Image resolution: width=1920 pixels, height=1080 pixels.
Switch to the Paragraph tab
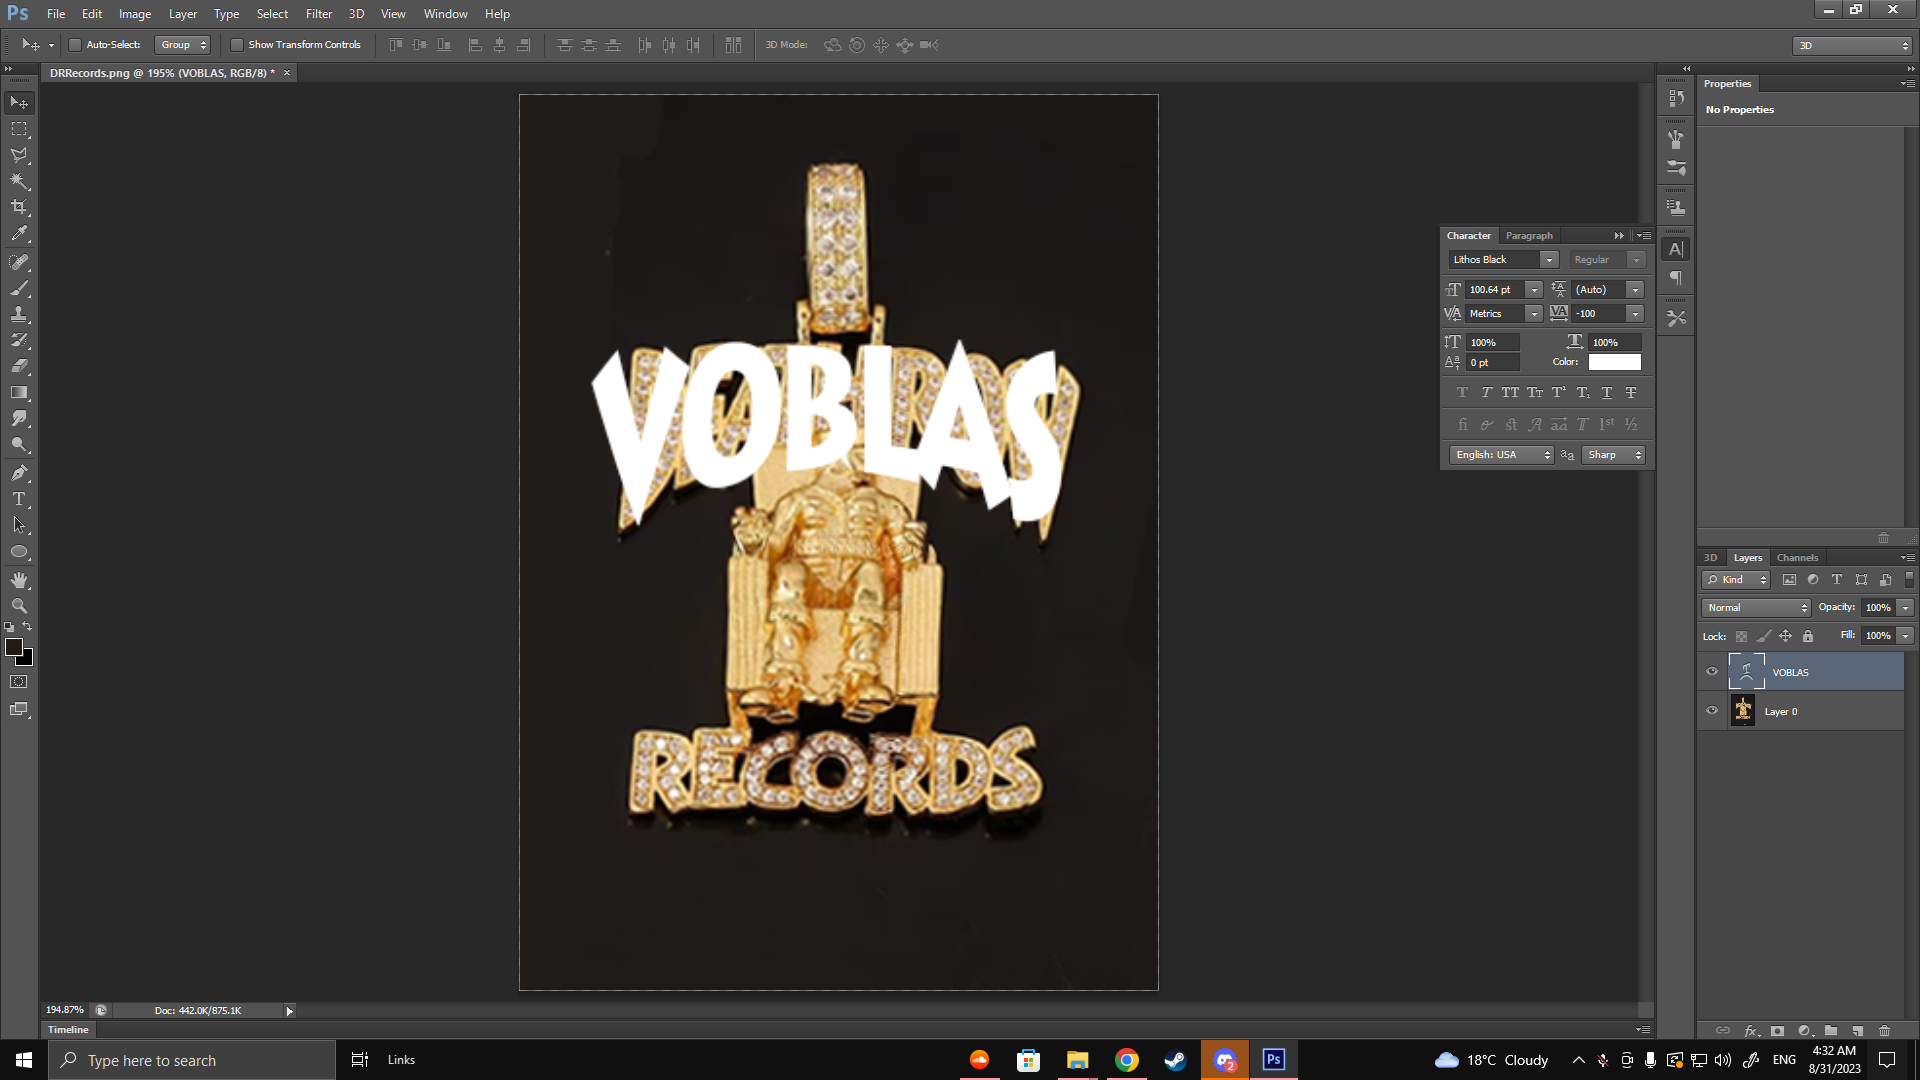point(1529,236)
